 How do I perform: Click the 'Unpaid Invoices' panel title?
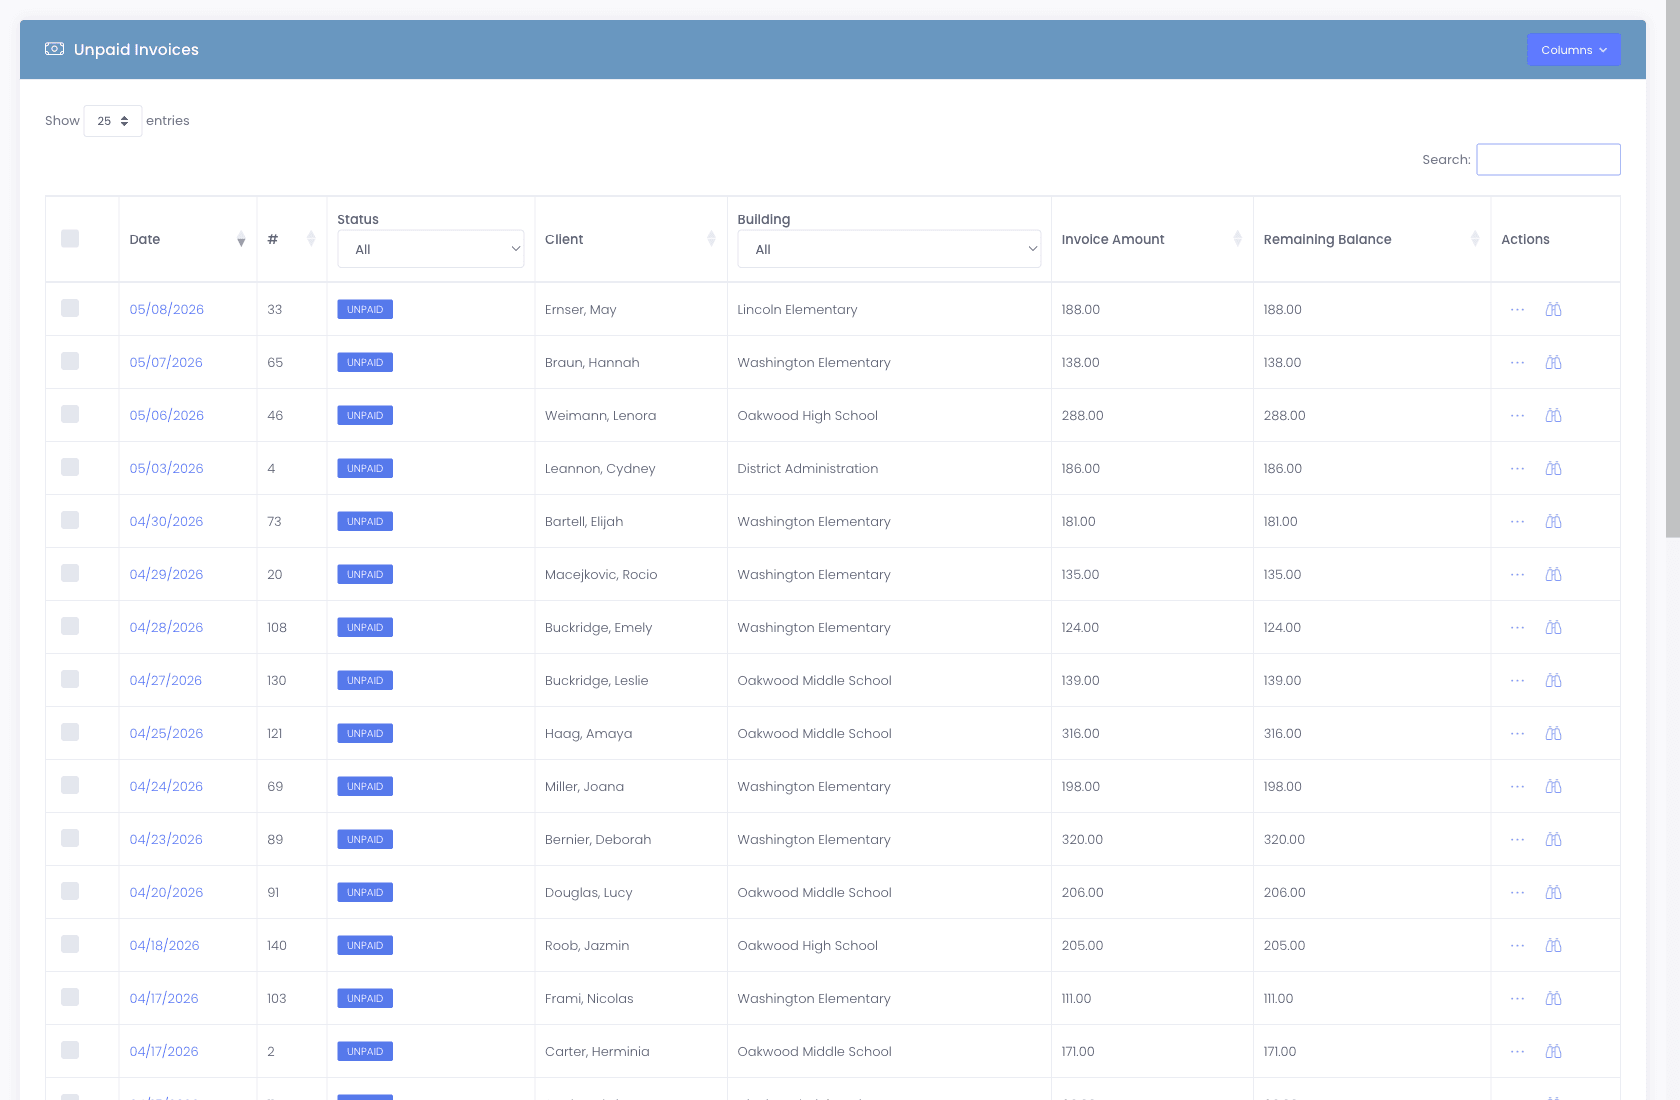[x=136, y=50]
